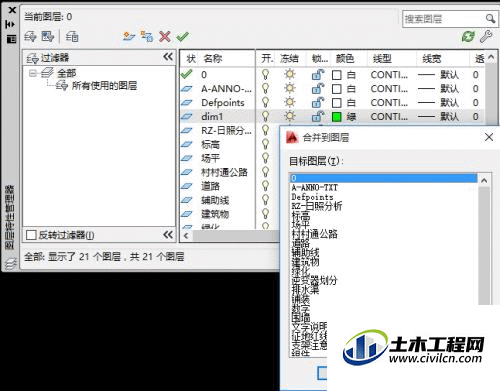Freeze layer A-ANNO using the sun icon
Viewport: 500px width, 391px height.
pyautogui.click(x=290, y=88)
